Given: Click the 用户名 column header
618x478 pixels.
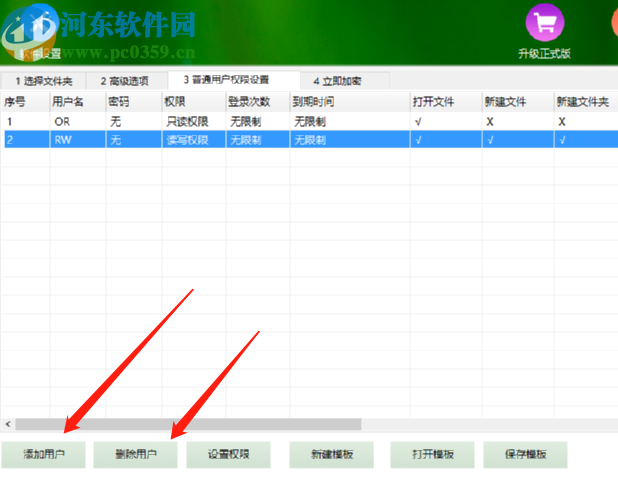Looking at the screenshot, I should click(x=78, y=102).
